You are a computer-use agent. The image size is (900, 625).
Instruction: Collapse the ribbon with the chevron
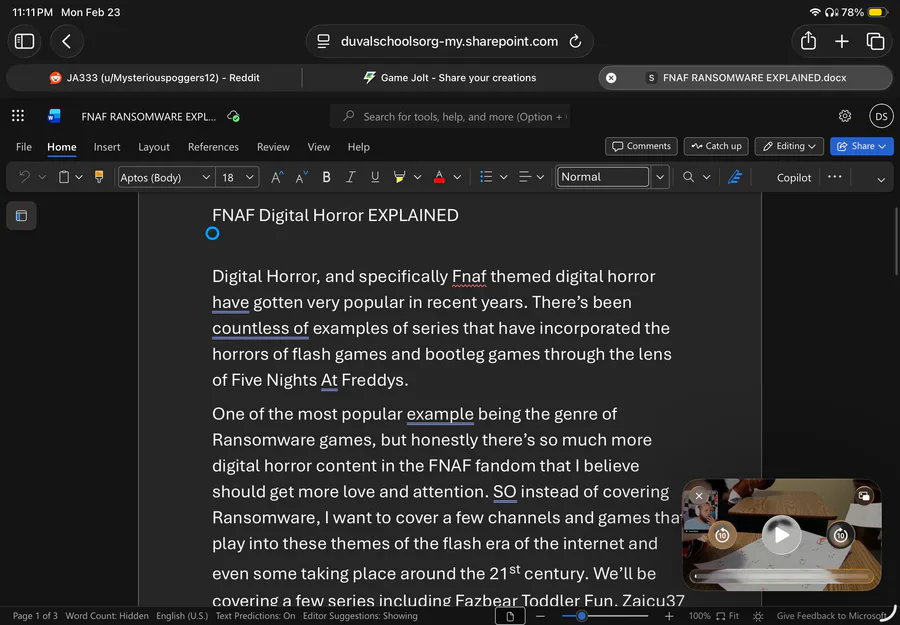tap(880, 180)
